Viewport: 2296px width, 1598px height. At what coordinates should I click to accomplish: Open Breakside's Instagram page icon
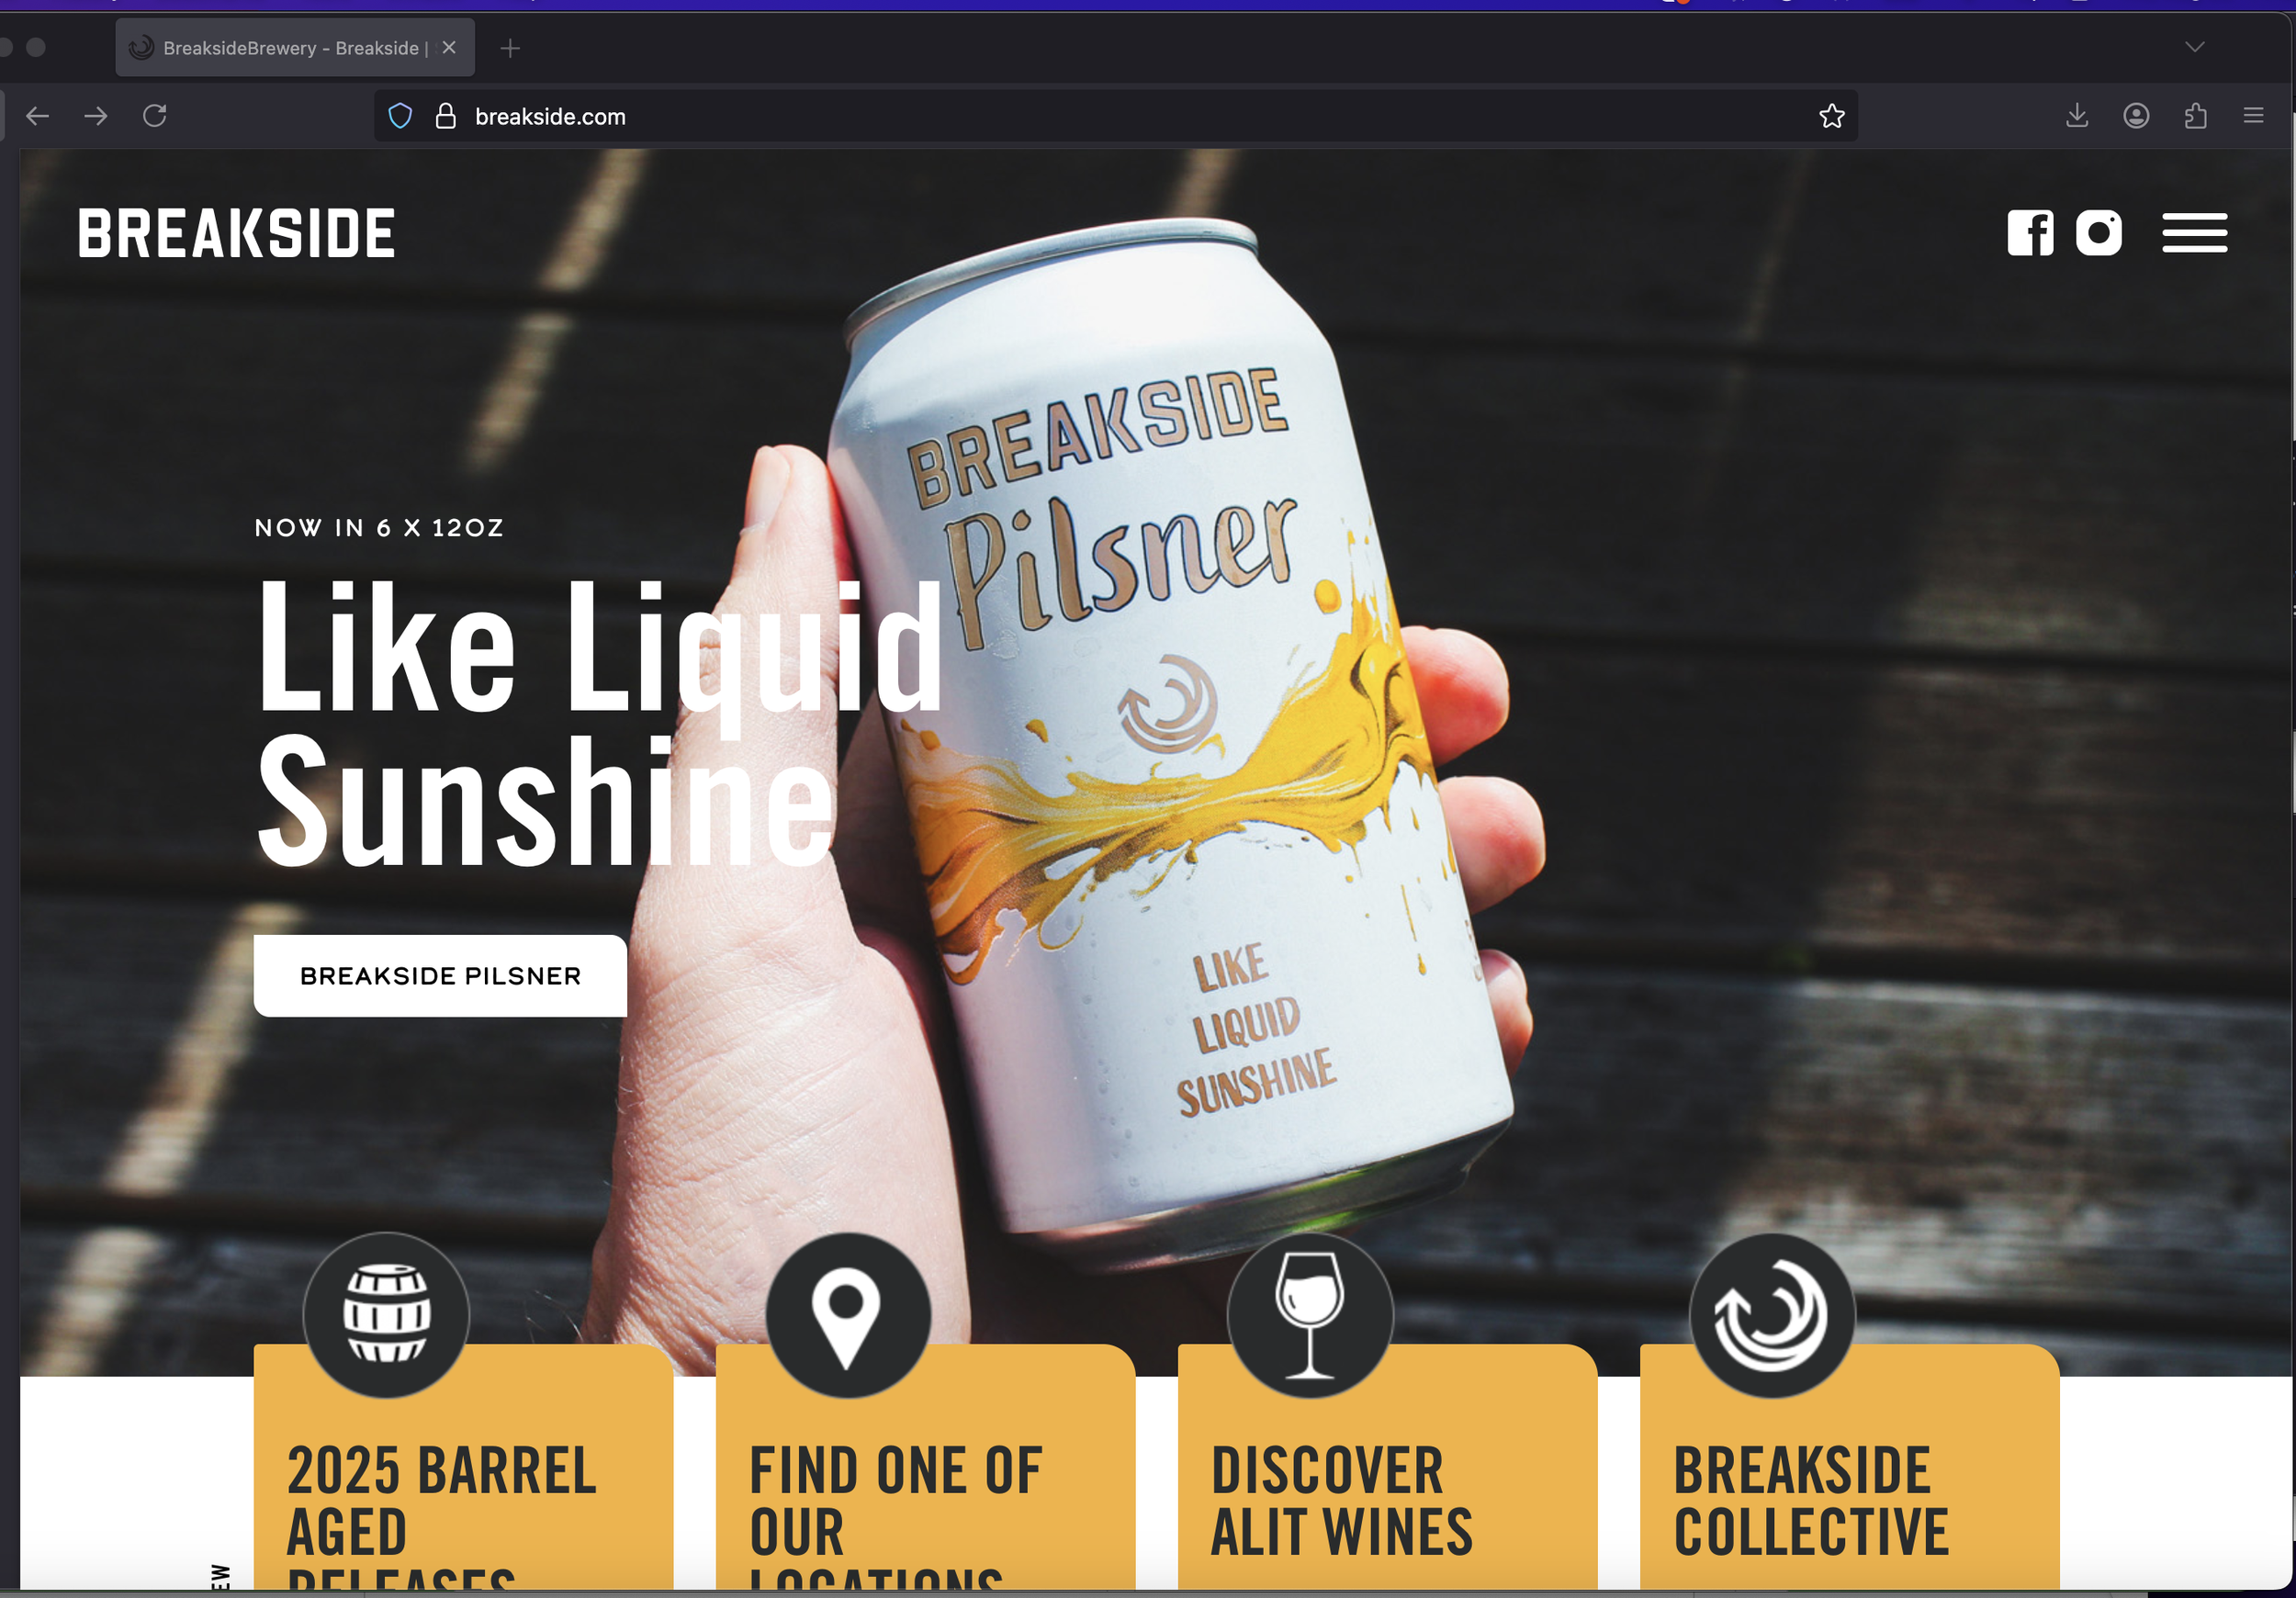tap(2098, 233)
